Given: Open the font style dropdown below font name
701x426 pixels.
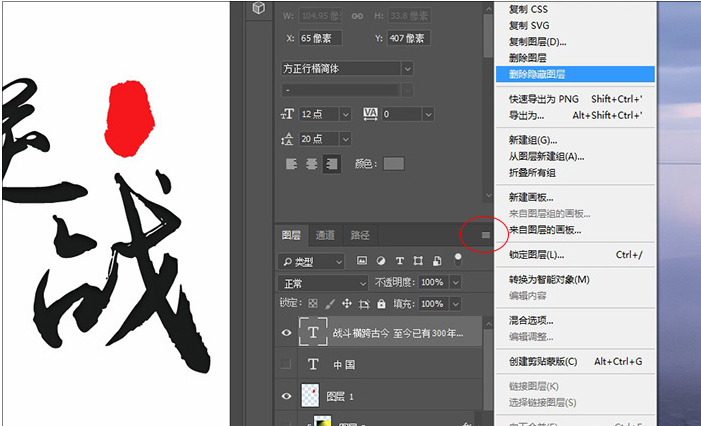Looking at the screenshot, I should [x=407, y=90].
